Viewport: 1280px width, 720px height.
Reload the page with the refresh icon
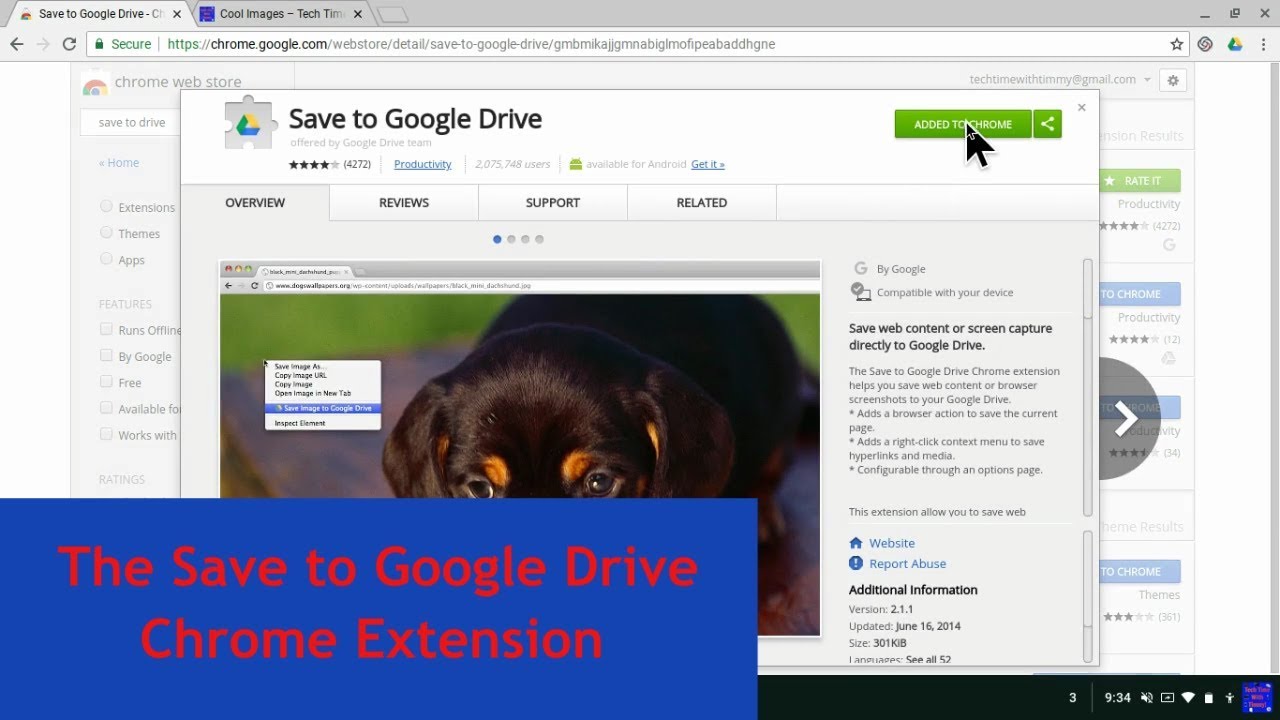tap(69, 44)
